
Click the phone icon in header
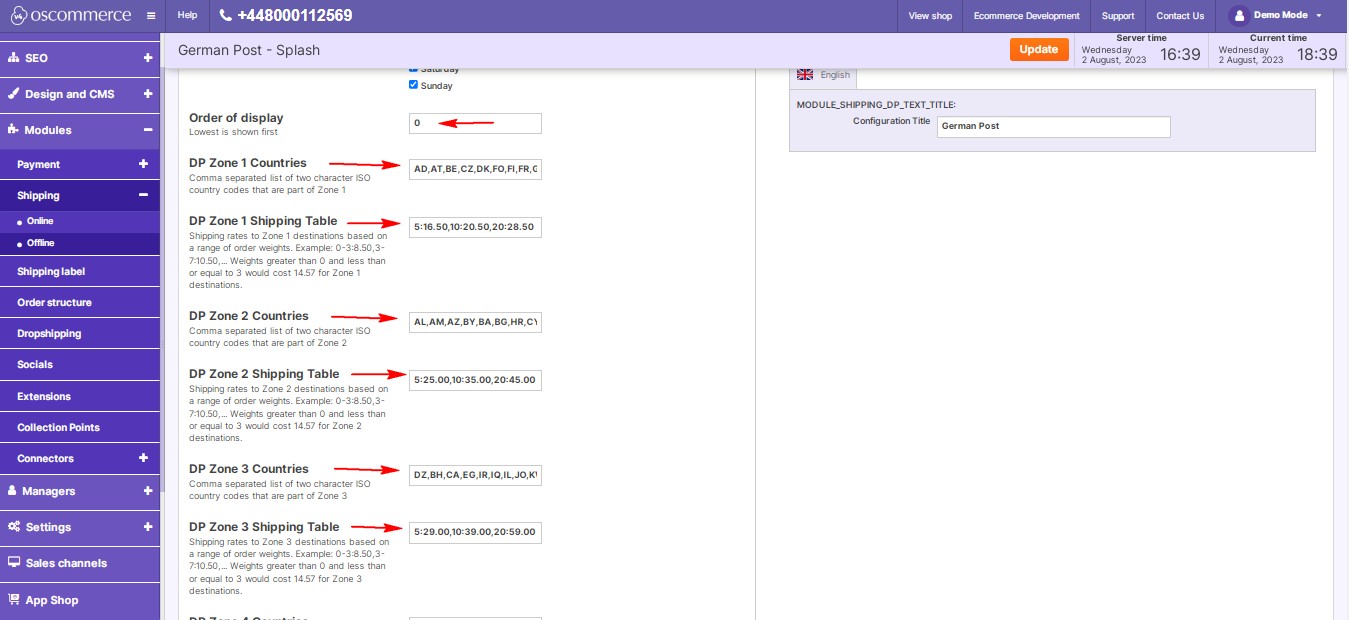[x=225, y=16]
